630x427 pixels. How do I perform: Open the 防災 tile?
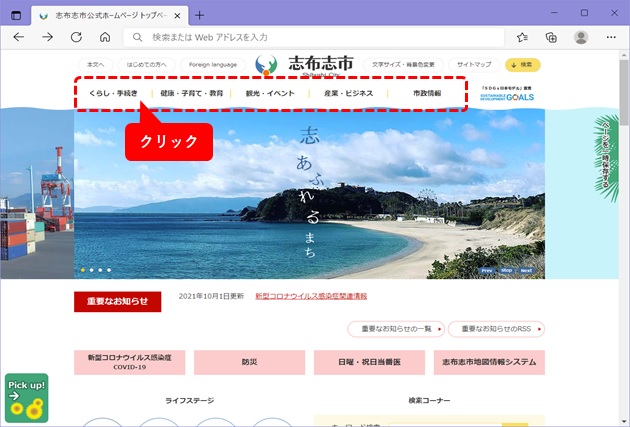coord(250,362)
